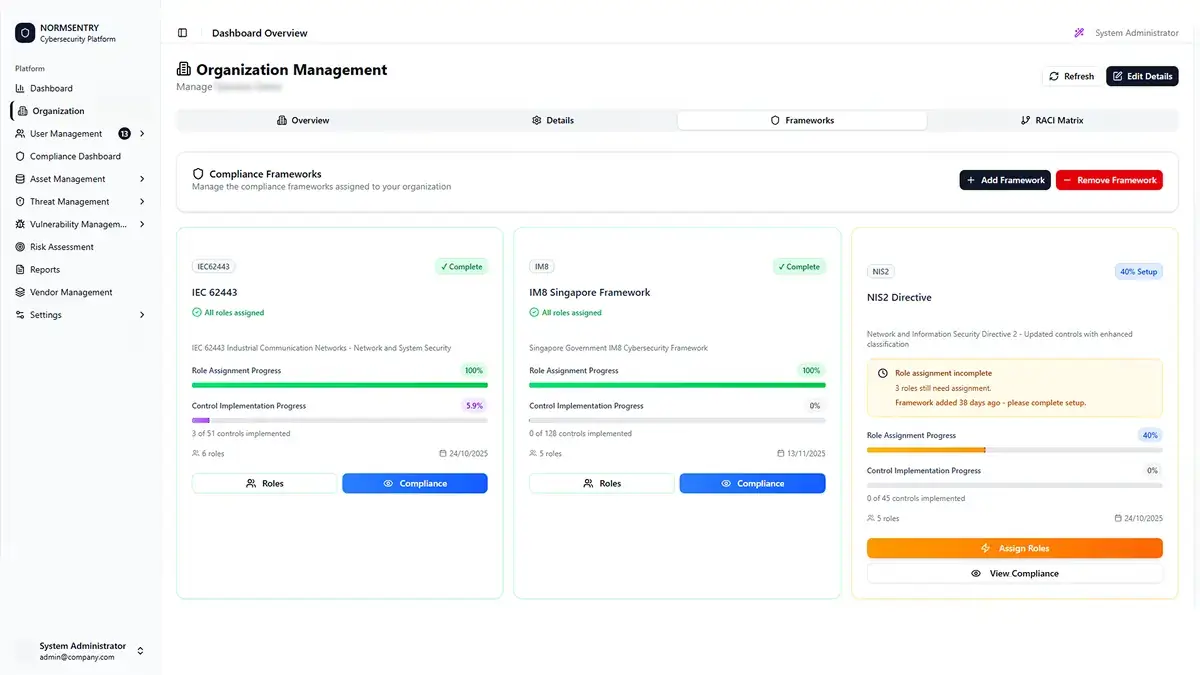Click the calendar icon on IEC 62443 card
Viewport: 1200px width, 675px height.
pyautogui.click(x=443, y=453)
